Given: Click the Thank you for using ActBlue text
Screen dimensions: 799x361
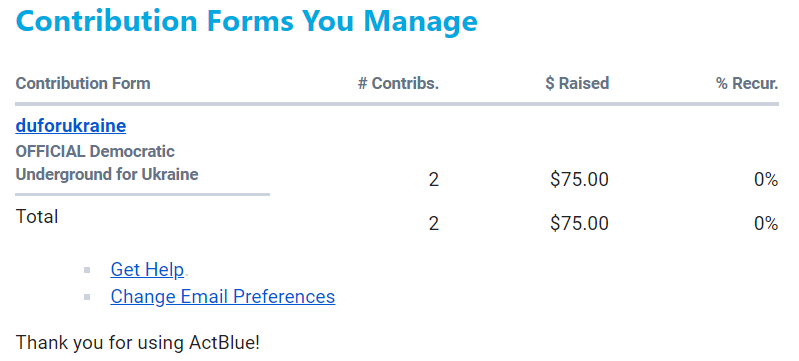Looking at the screenshot, I should 138,342.
